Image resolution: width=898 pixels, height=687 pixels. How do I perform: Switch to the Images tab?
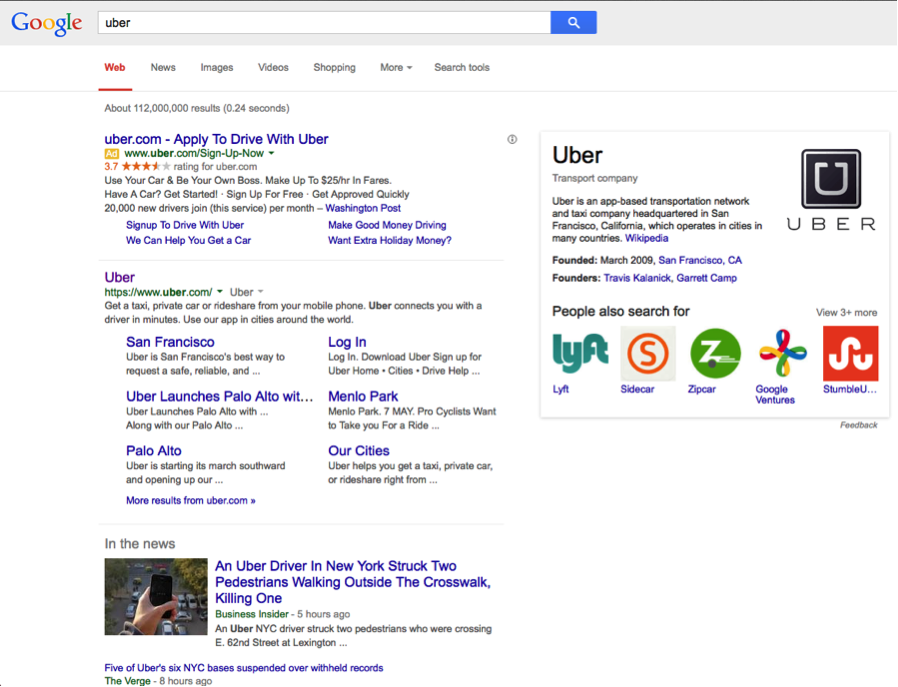[216, 67]
